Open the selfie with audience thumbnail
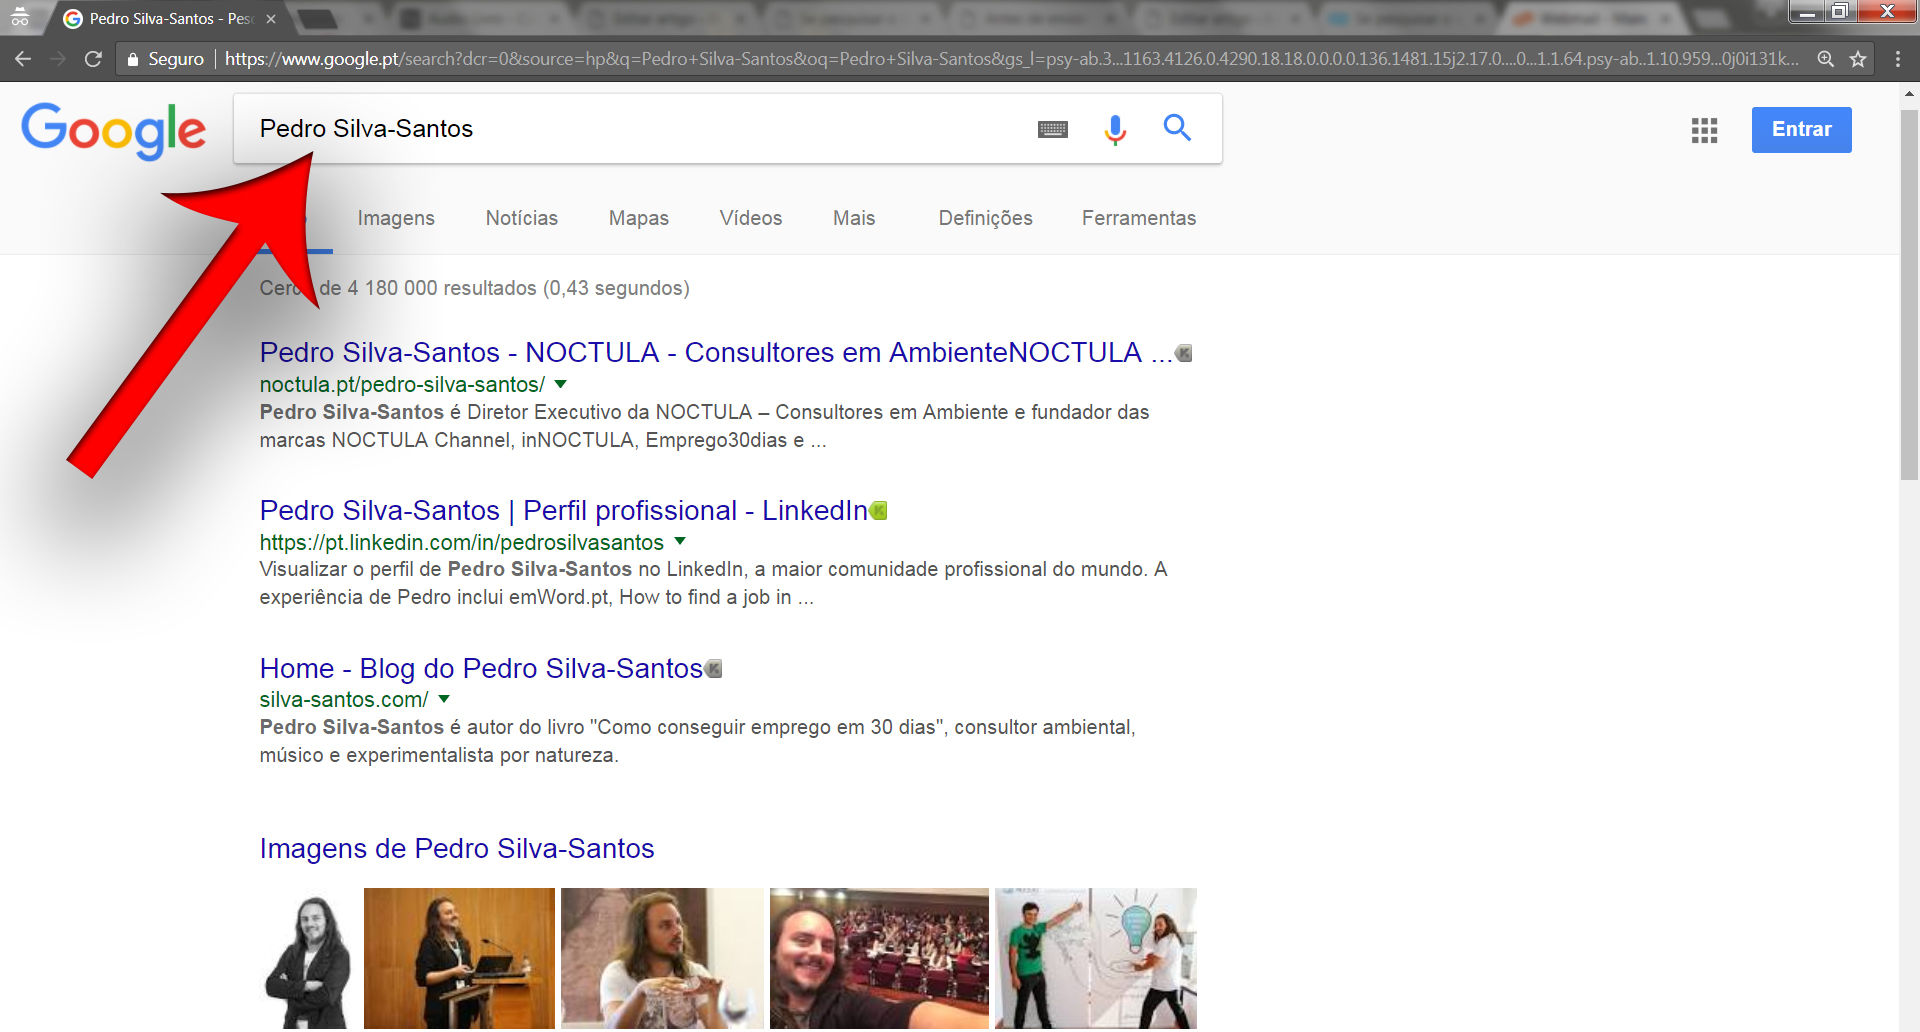1920x1032 pixels. tap(879, 959)
